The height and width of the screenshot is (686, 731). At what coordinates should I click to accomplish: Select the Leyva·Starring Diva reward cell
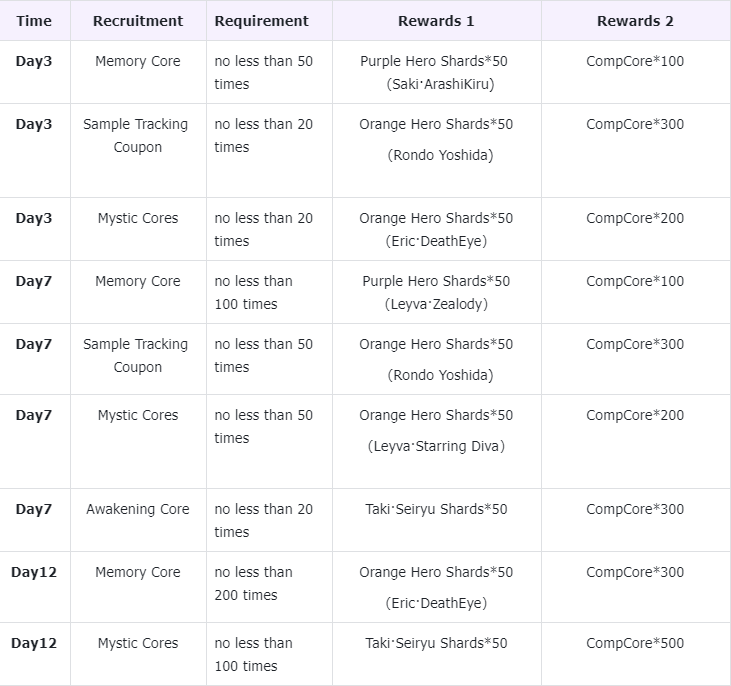click(436, 430)
